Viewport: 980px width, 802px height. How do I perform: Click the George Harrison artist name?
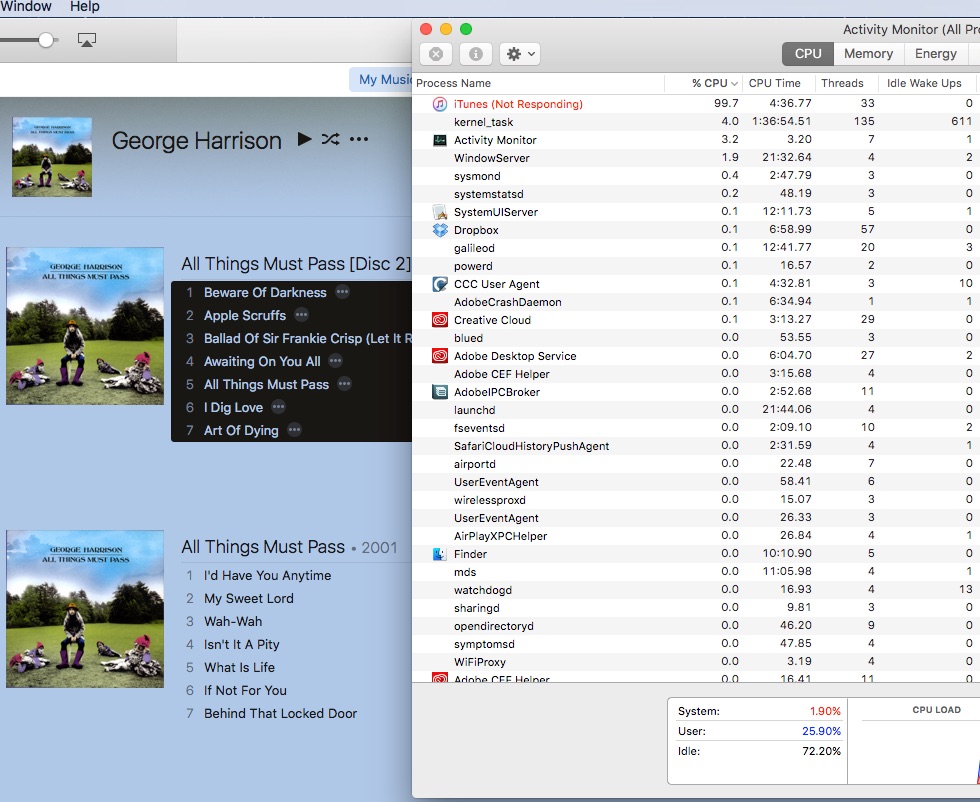196,141
